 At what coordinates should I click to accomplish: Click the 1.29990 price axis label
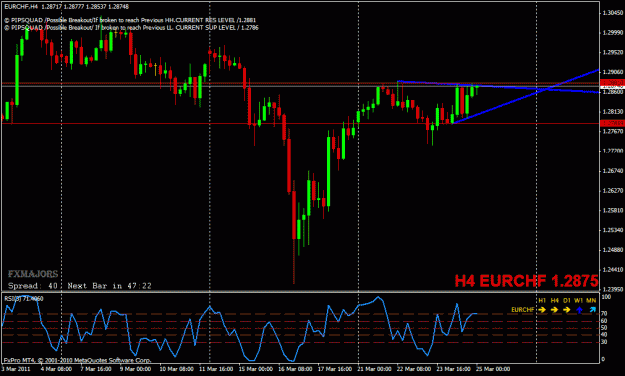click(613, 32)
